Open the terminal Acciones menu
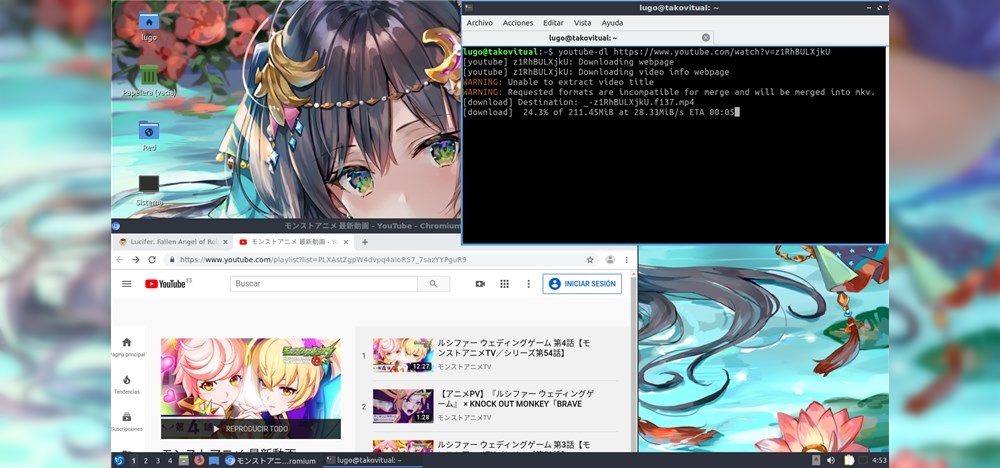This screenshot has width=1000, height=468. (518, 23)
